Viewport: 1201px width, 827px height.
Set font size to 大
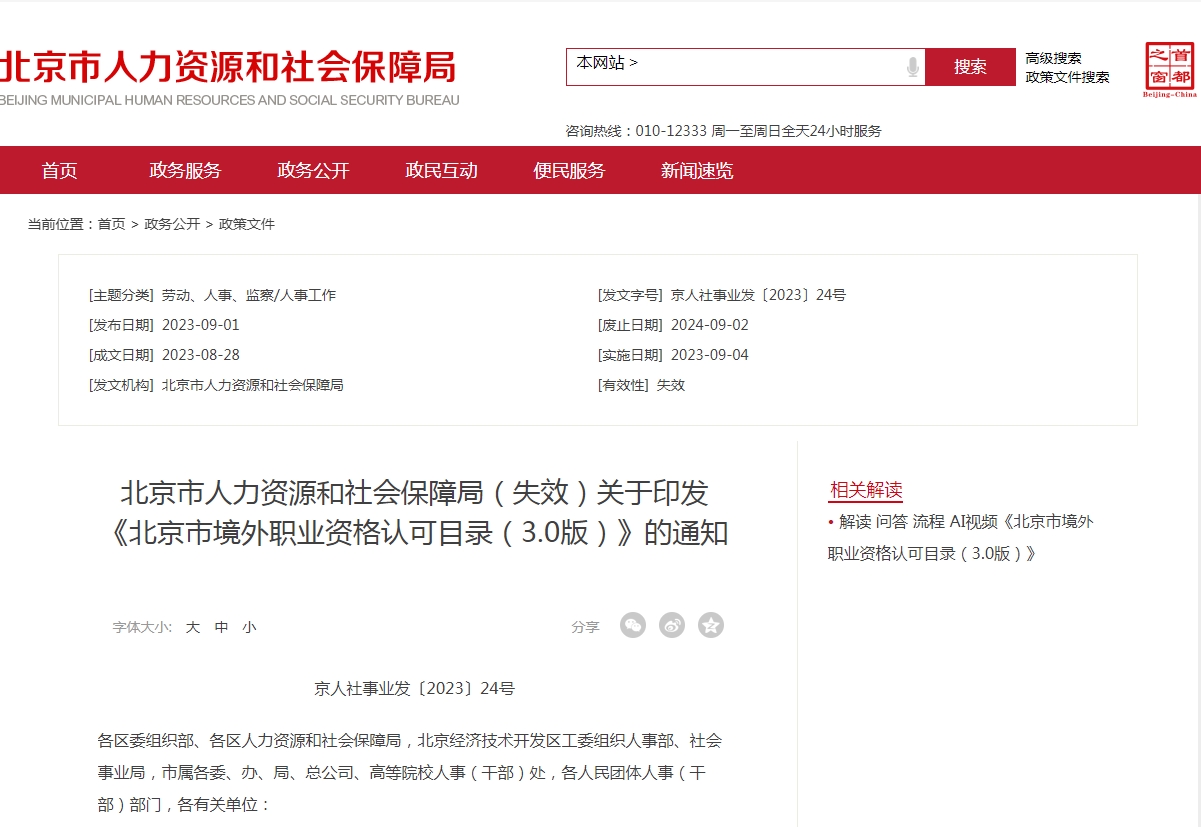pos(193,627)
